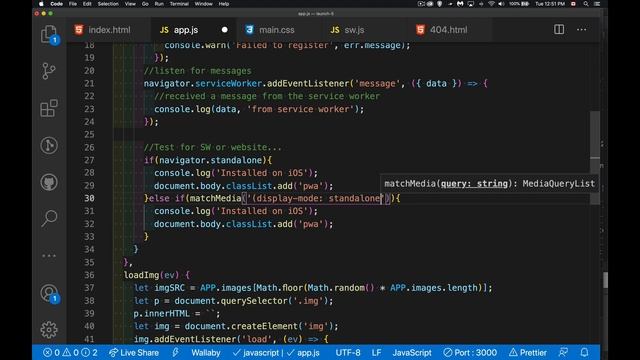
Task: Open the Go menu
Action: point(145,4)
